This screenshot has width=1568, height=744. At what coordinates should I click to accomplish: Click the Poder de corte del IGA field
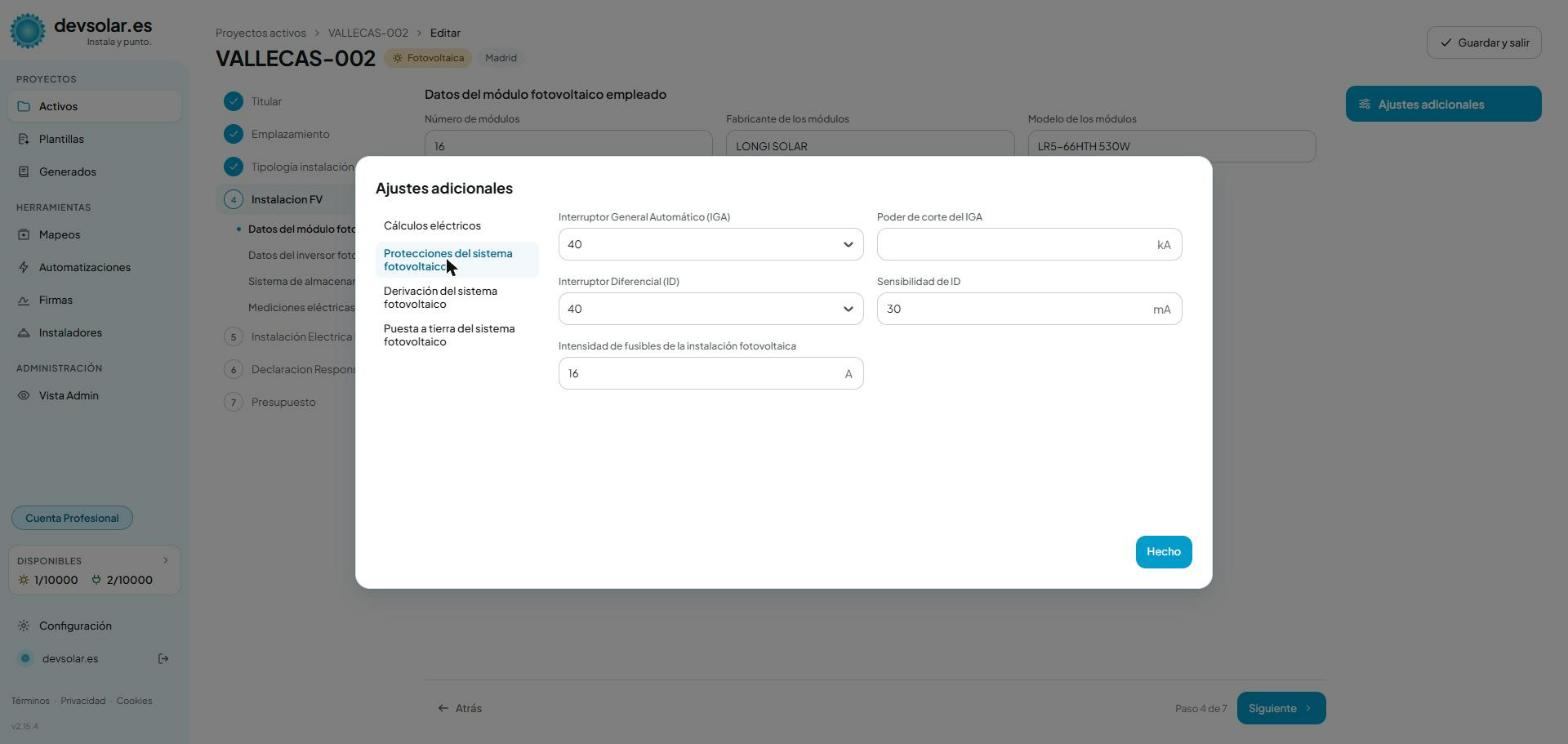coord(1029,245)
